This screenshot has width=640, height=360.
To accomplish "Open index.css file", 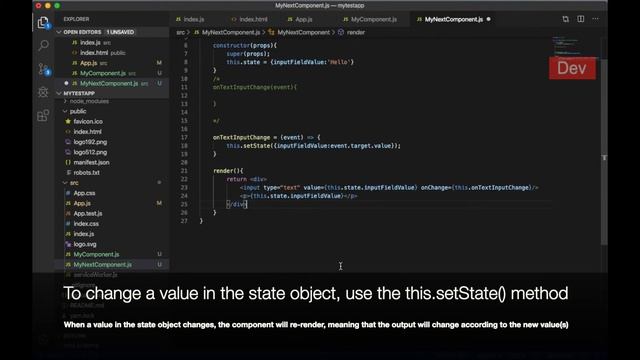I will pos(86,224).
